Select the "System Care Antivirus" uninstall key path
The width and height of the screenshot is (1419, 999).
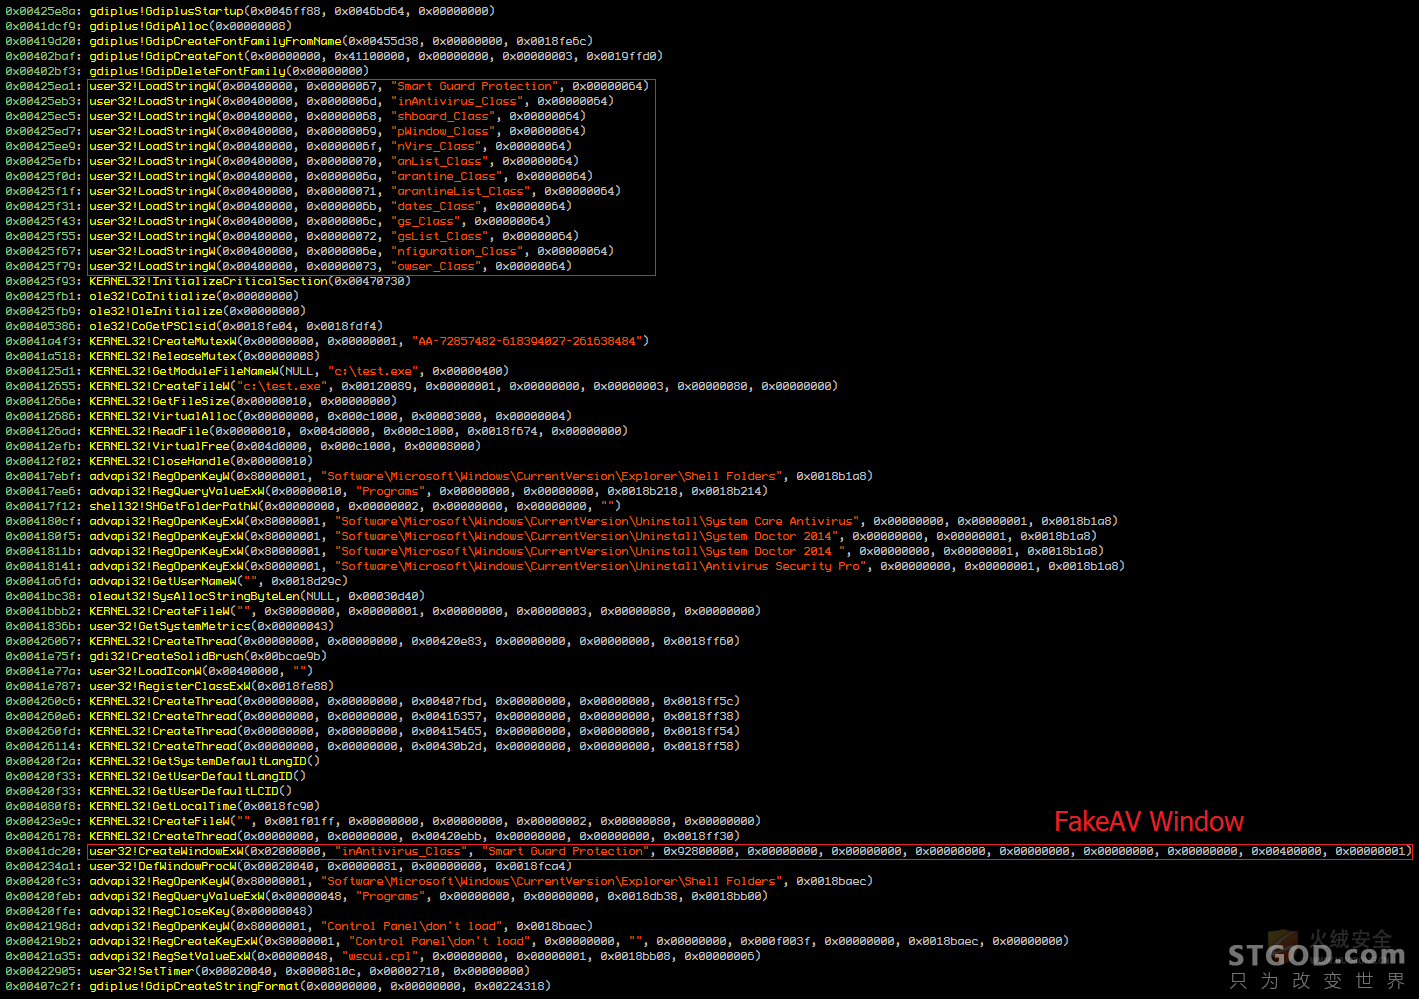coord(598,521)
